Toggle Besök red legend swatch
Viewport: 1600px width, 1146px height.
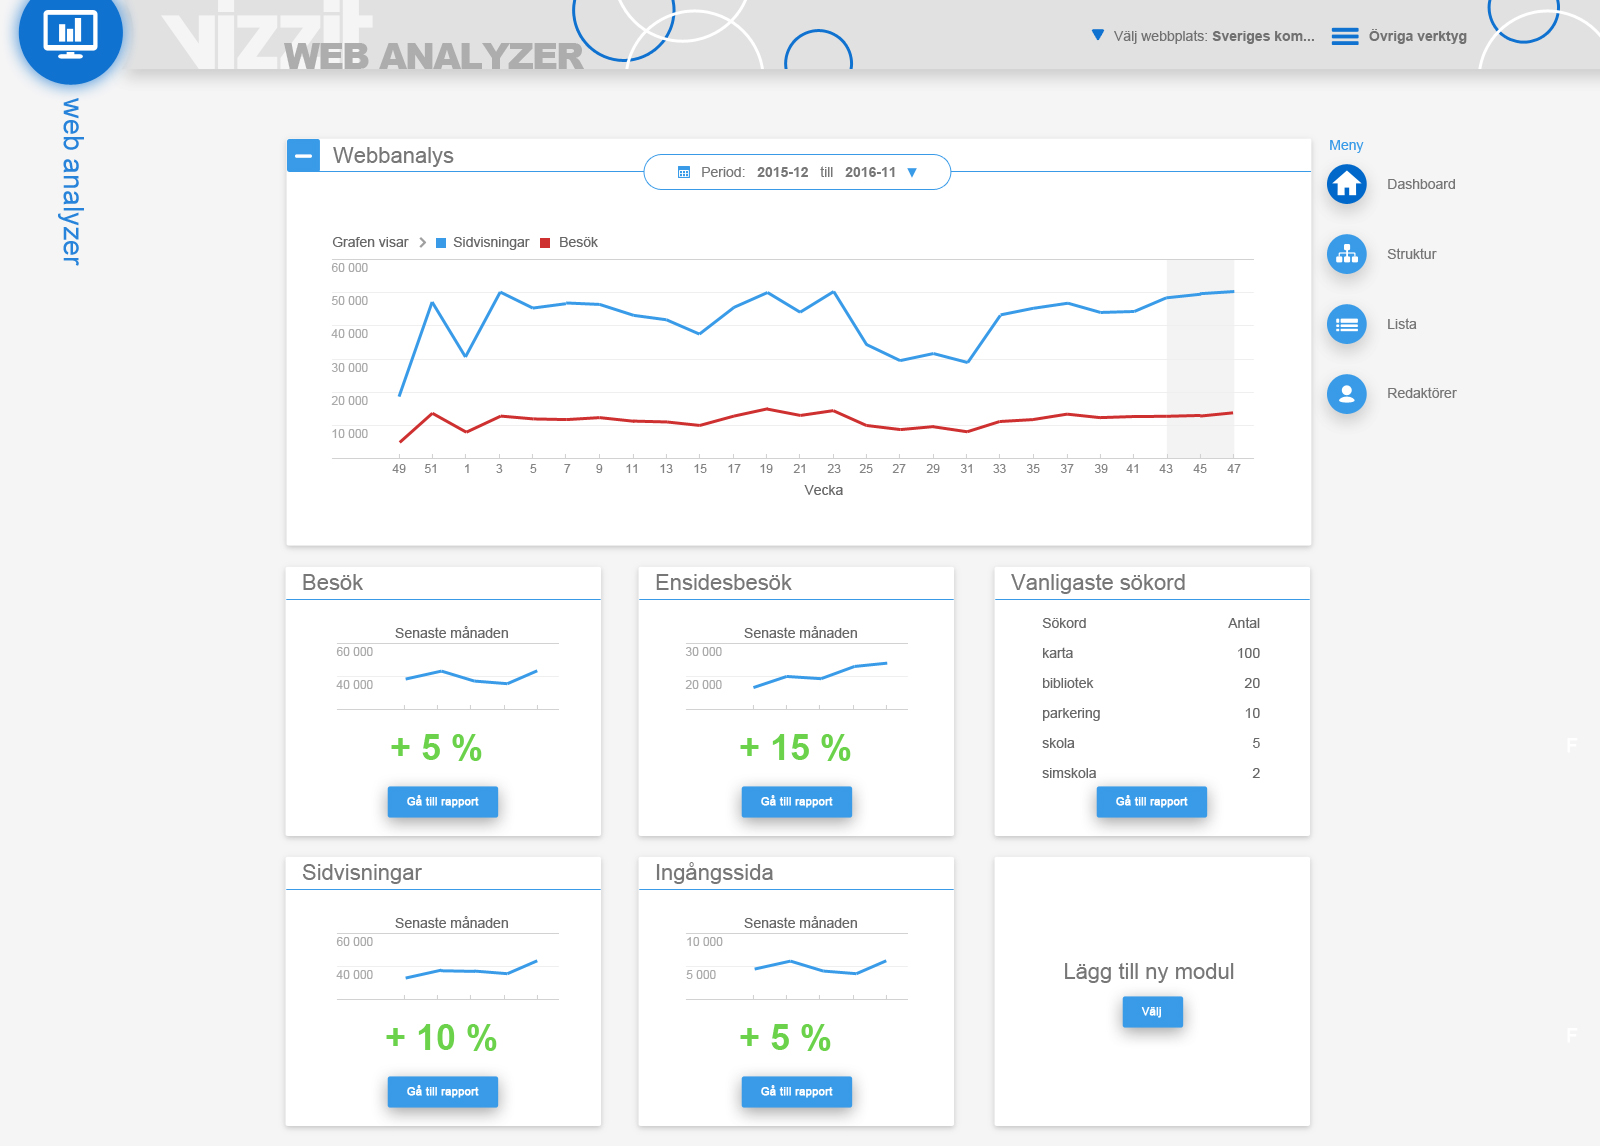point(545,243)
